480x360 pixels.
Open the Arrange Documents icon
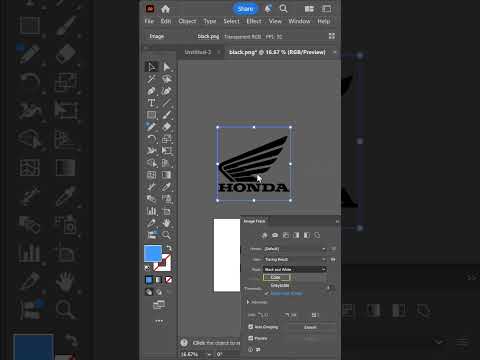(x=309, y=9)
